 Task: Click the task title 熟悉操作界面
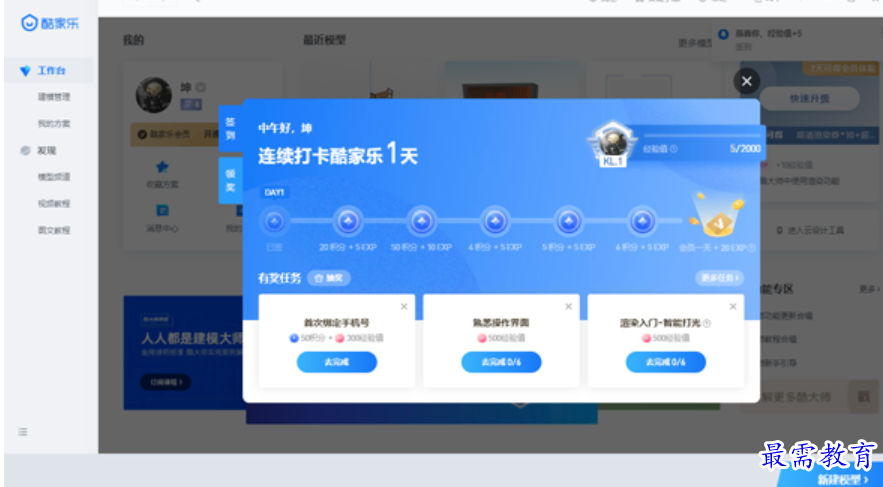(x=501, y=323)
